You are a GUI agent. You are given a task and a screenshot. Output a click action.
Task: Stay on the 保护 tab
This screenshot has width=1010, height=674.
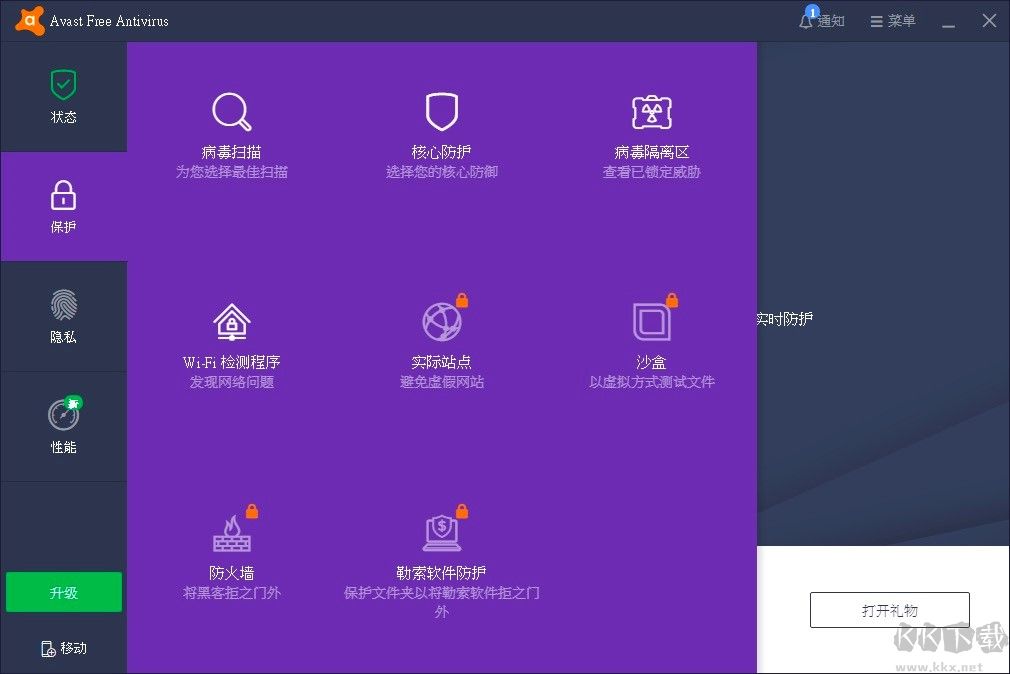(x=63, y=206)
